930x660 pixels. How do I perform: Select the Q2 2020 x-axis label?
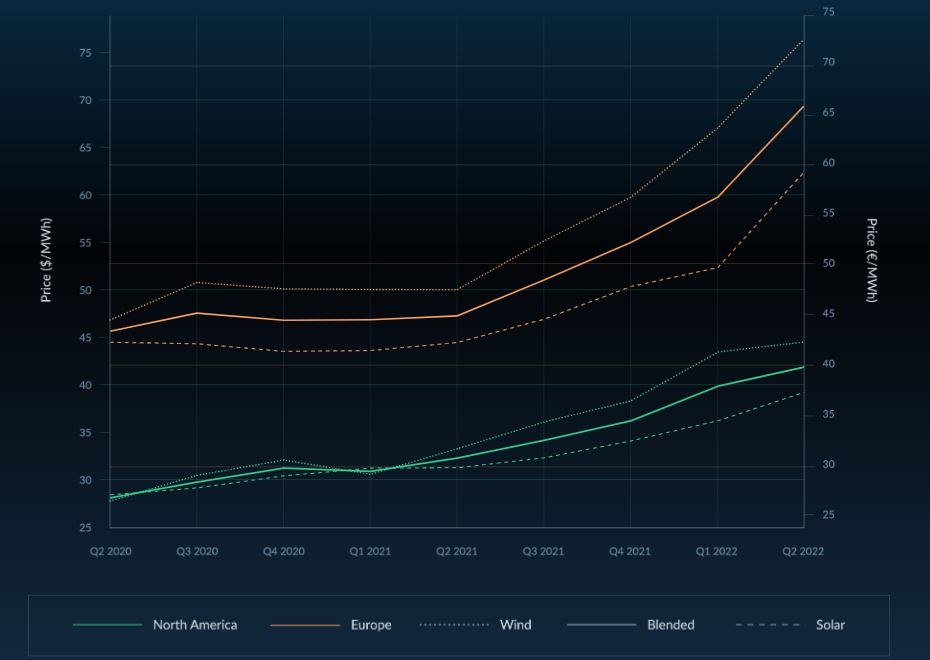pos(111,551)
